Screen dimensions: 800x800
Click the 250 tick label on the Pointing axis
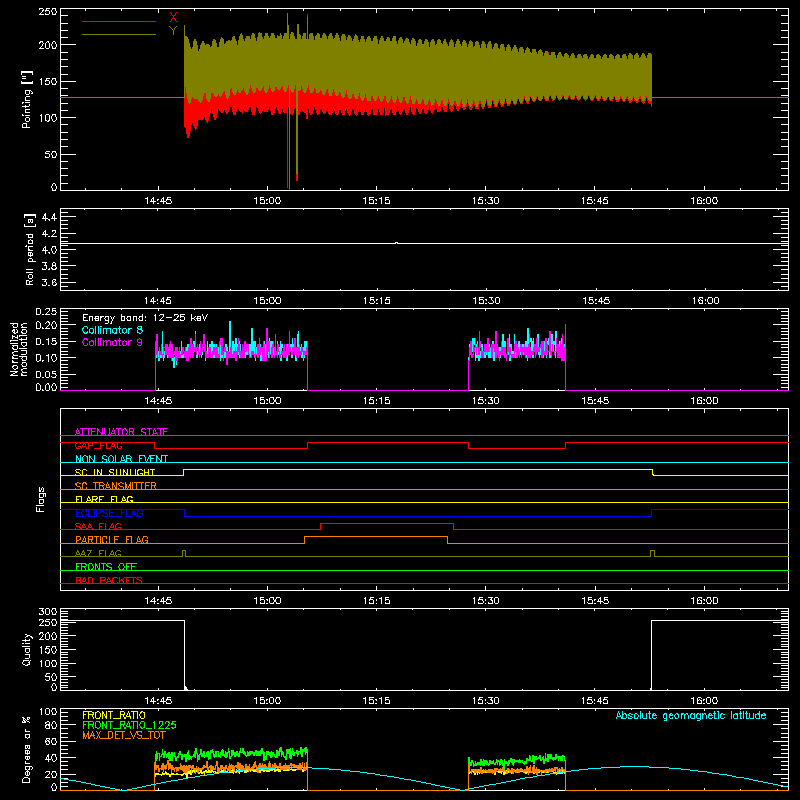[48, 12]
